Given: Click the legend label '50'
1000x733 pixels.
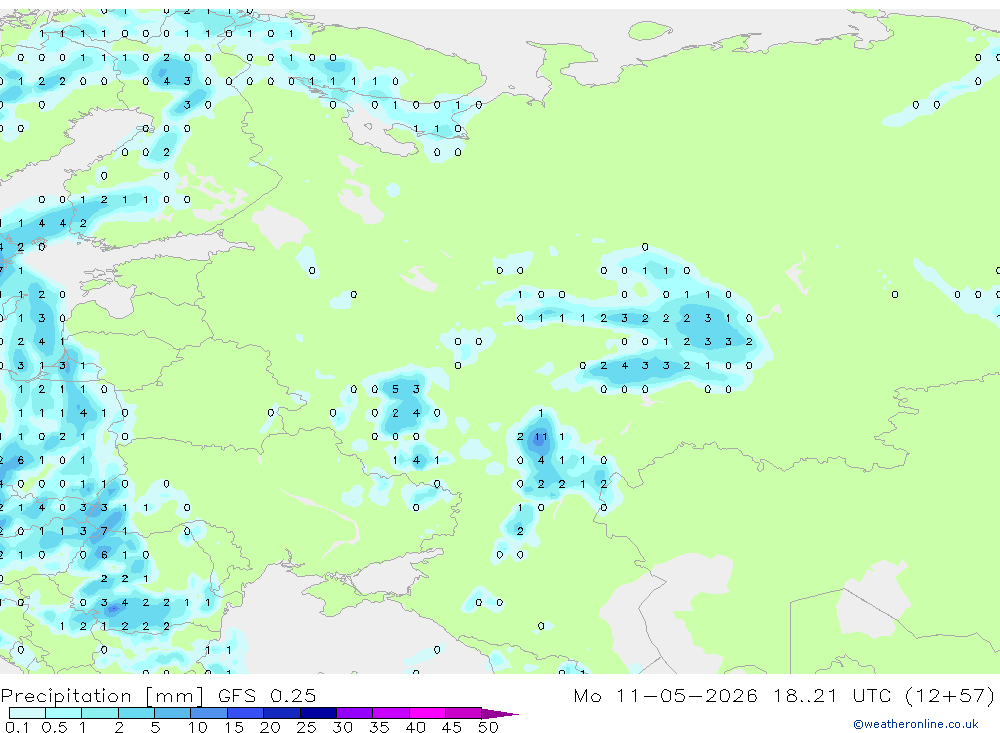Looking at the screenshot, I should point(488,727).
